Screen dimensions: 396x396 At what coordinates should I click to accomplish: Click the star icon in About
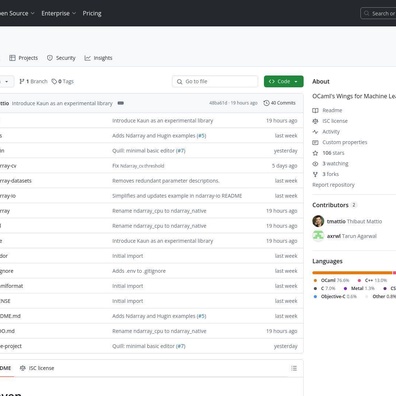click(315, 153)
